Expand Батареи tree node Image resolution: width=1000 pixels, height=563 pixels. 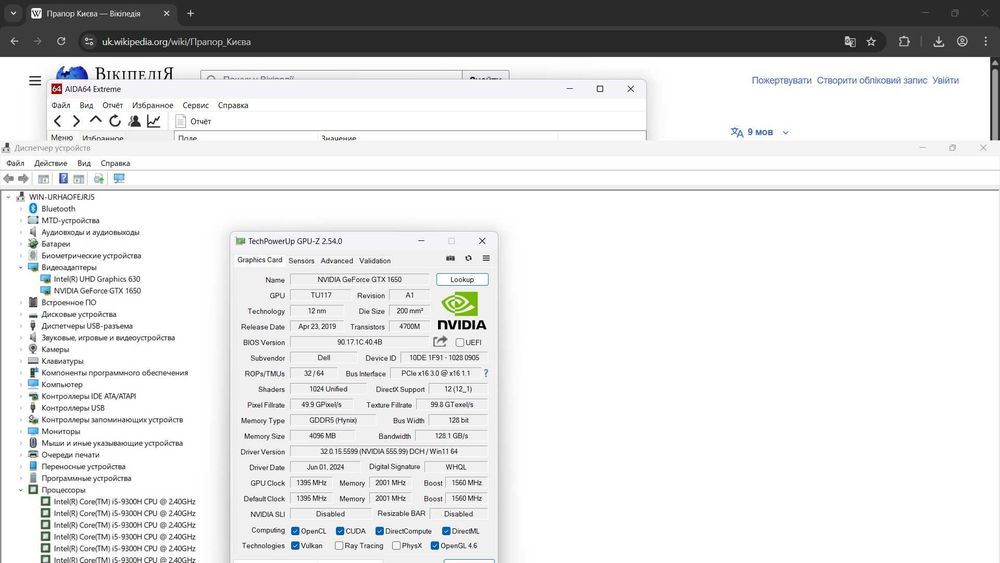pyautogui.click(x=21, y=244)
